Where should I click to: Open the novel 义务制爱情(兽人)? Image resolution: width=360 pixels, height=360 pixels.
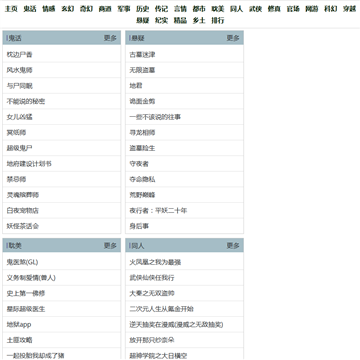pyautogui.click(x=31, y=278)
